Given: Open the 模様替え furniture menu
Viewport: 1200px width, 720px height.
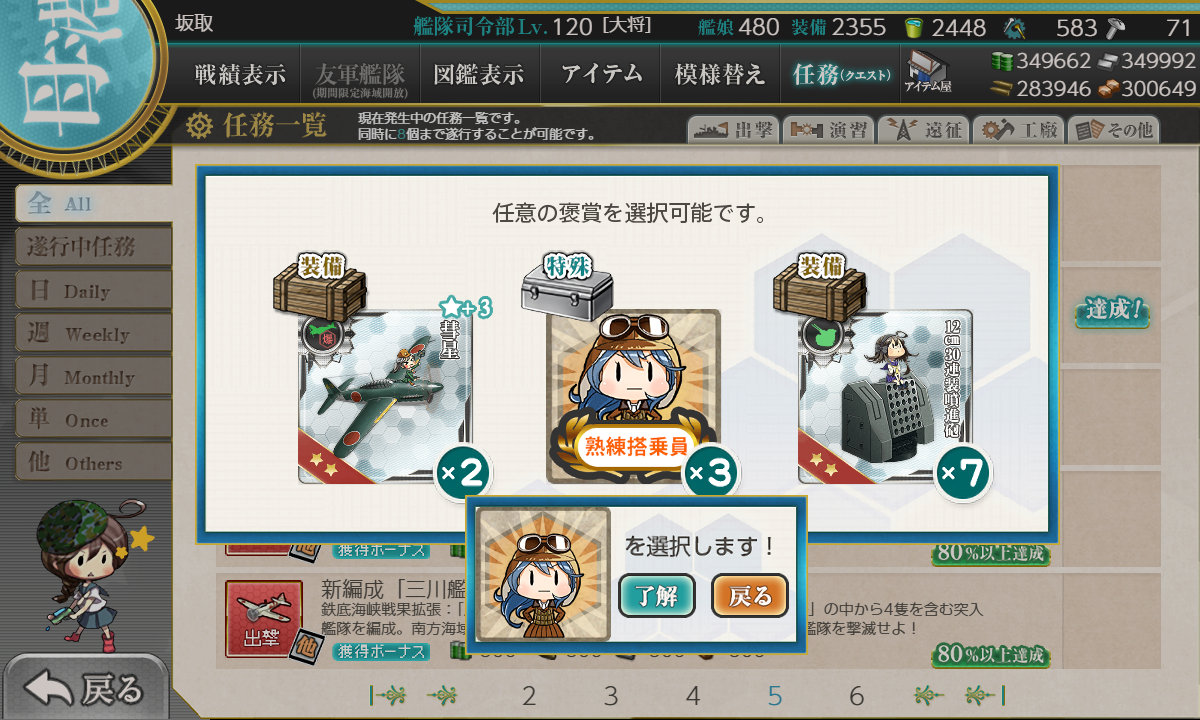Looking at the screenshot, I should click(720, 74).
